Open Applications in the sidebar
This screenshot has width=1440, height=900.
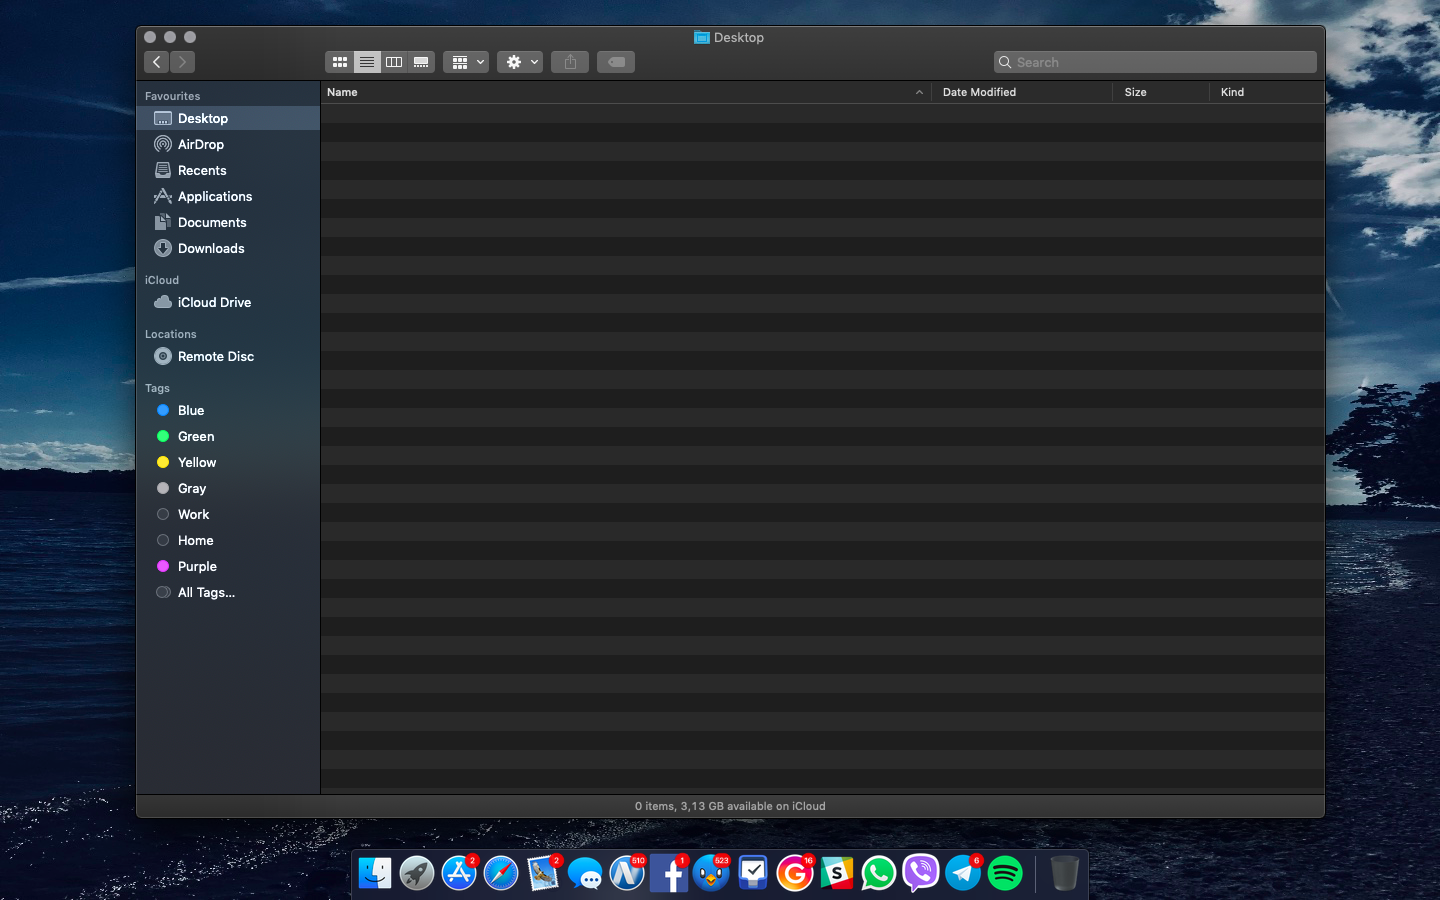[214, 196]
